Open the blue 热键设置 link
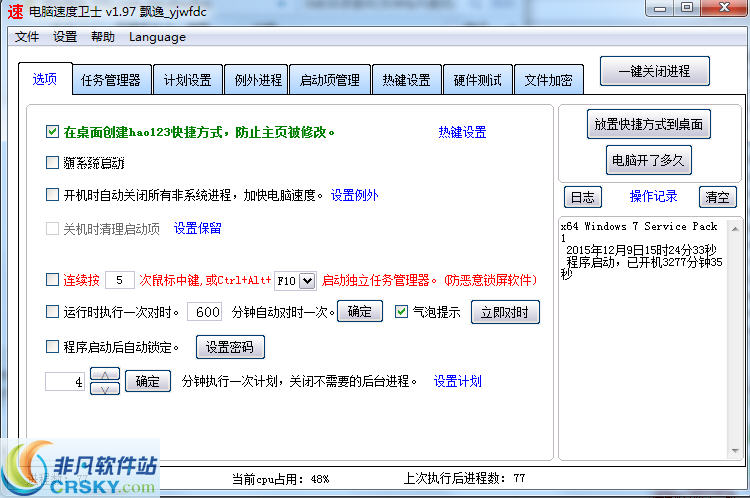 click(462, 132)
